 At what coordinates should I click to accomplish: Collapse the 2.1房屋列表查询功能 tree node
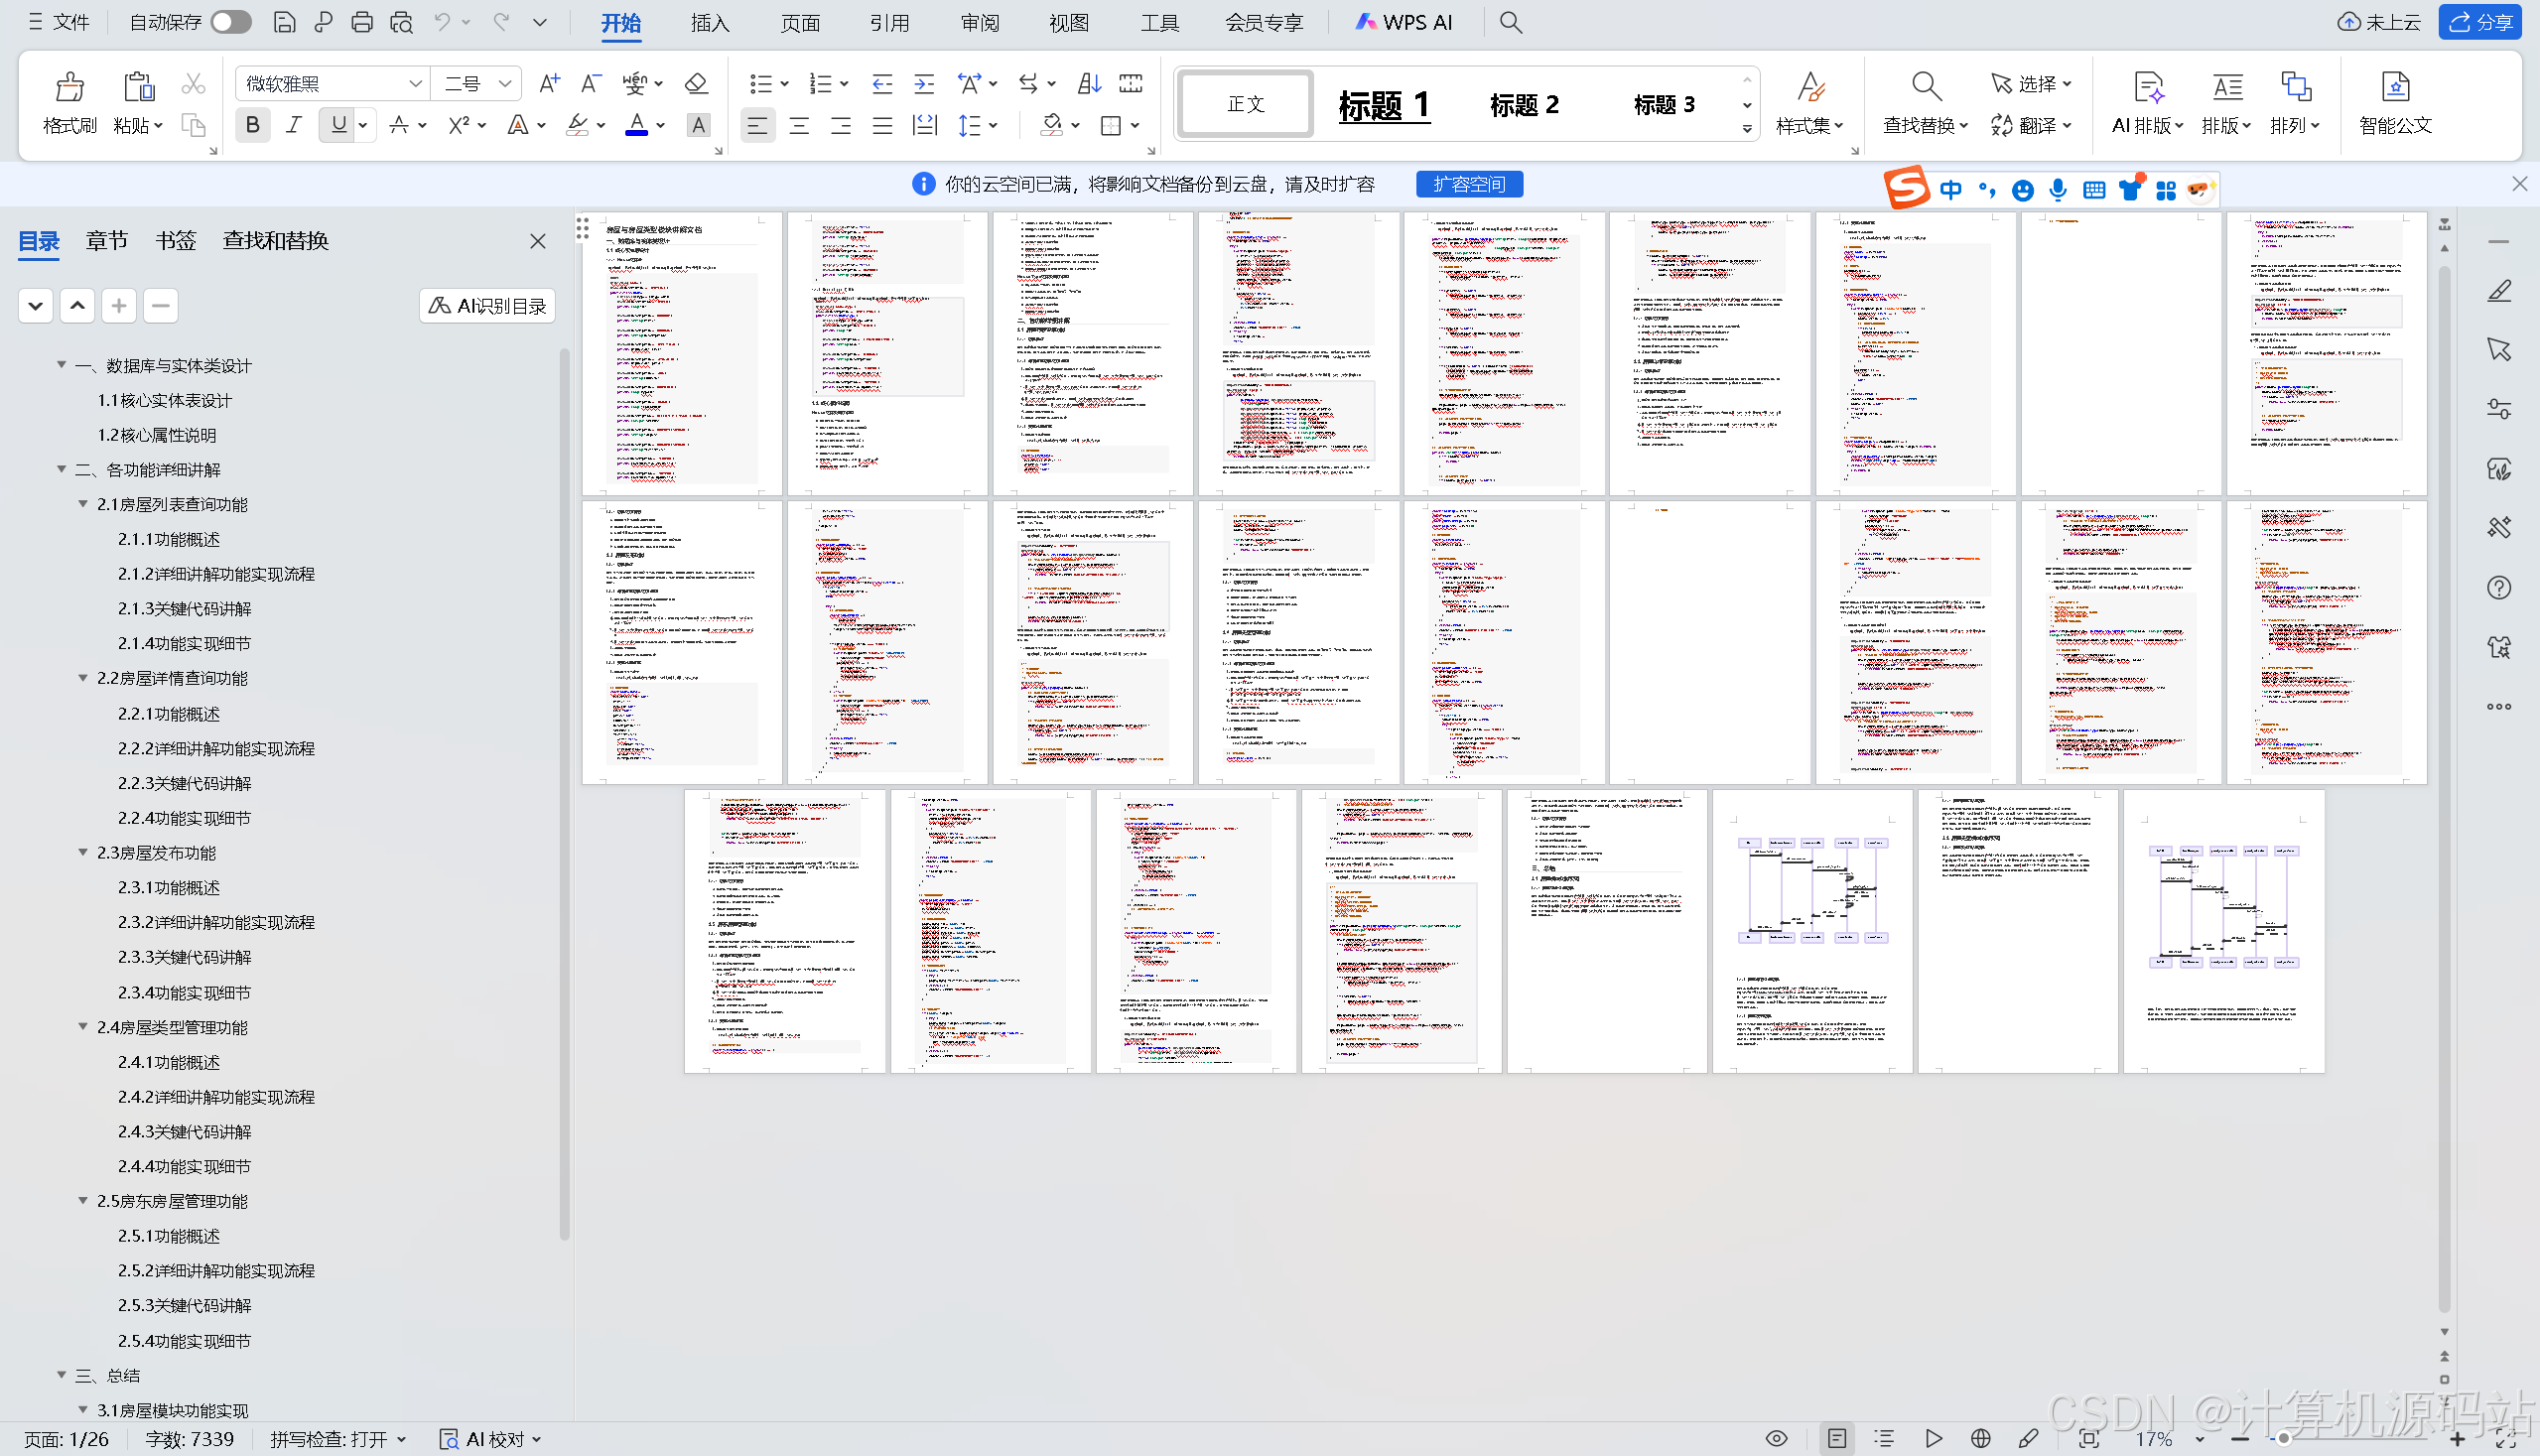pos(83,504)
